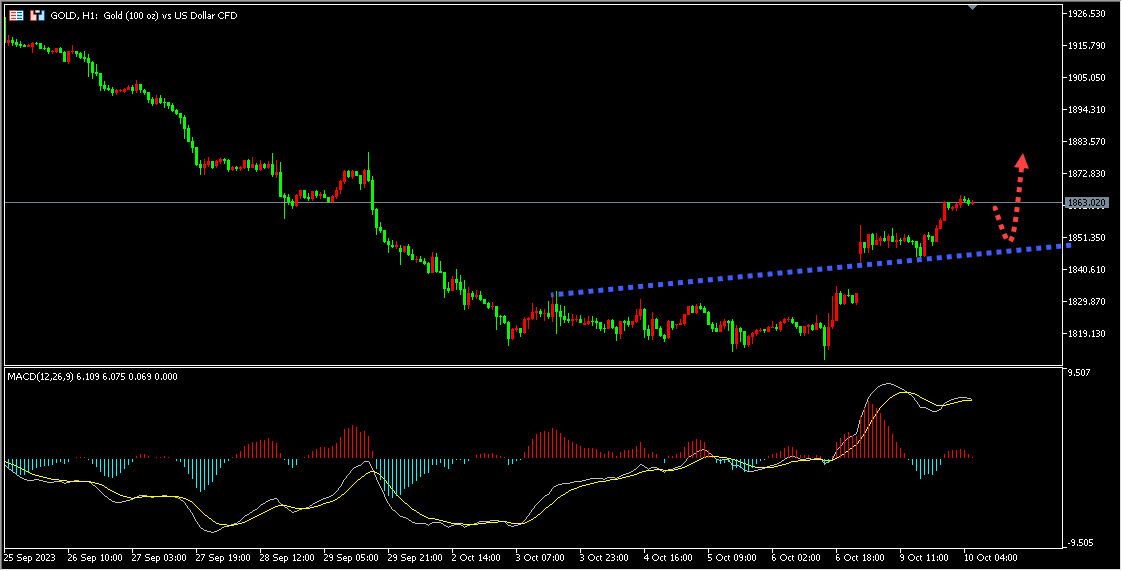Click the 9.507 MACD scale value
The width and height of the screenshot is (1122, 571).
(1080, 373)
